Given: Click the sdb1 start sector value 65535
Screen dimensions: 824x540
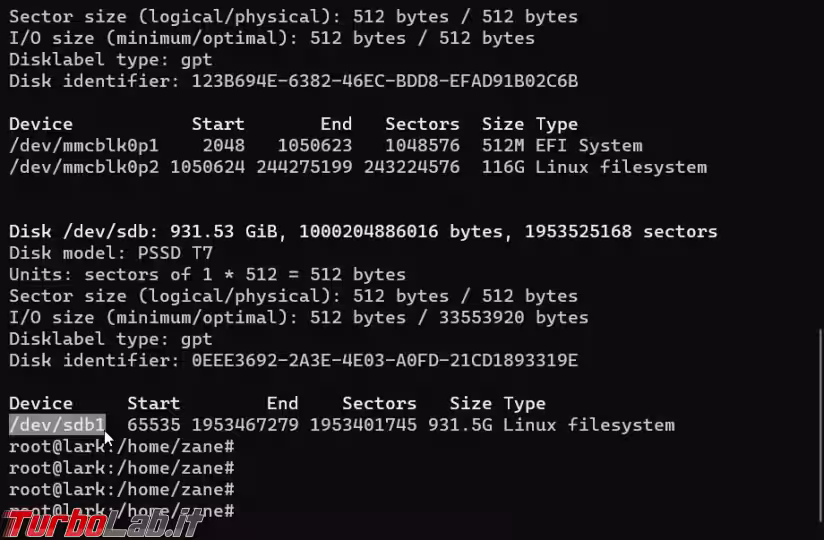Looking at the screenshot, I should pos(153,424).
